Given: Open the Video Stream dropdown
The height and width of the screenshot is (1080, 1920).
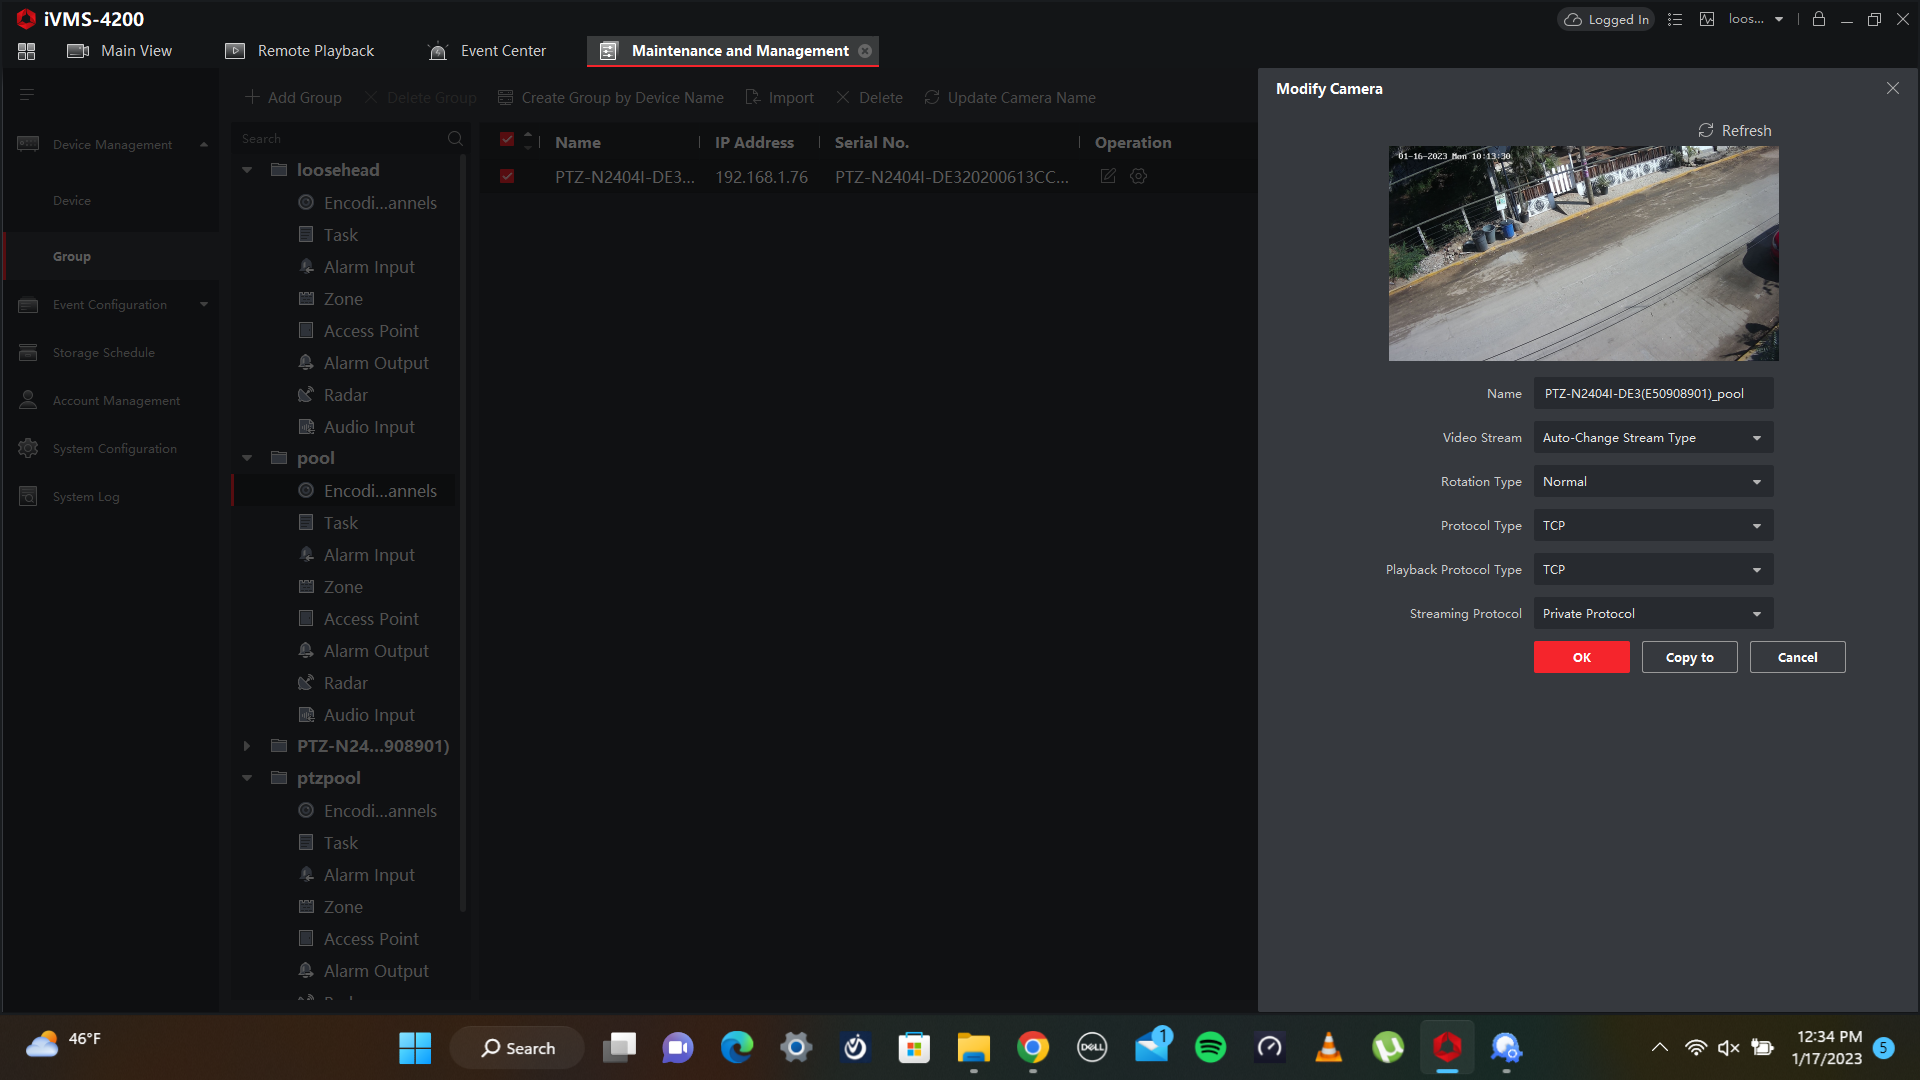Looking at the screenshot, I should tap(1653, 438).
